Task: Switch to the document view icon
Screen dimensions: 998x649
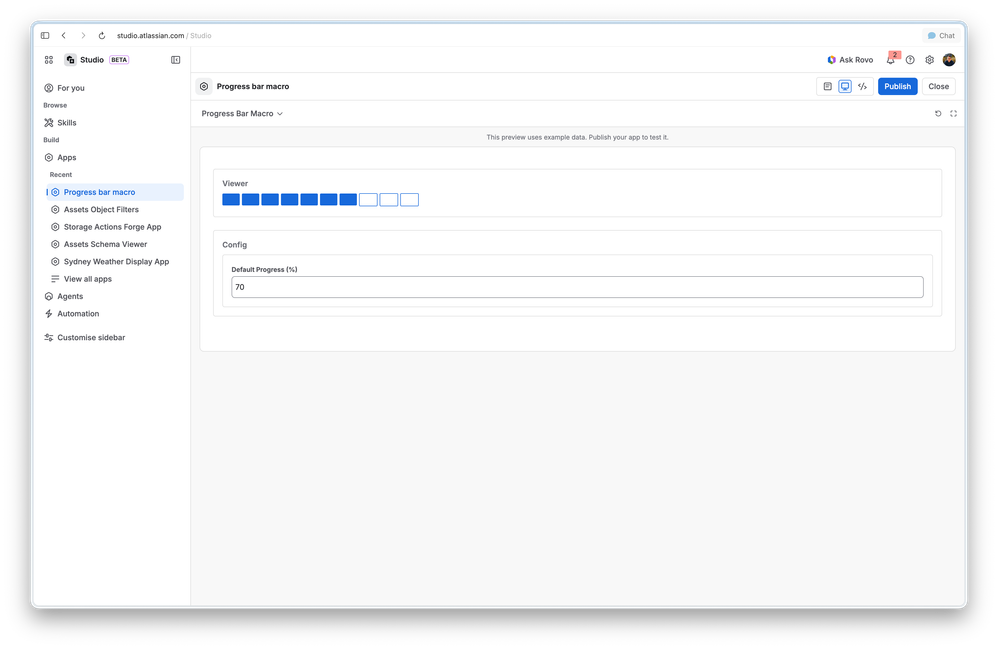Action: pos(827,87)
